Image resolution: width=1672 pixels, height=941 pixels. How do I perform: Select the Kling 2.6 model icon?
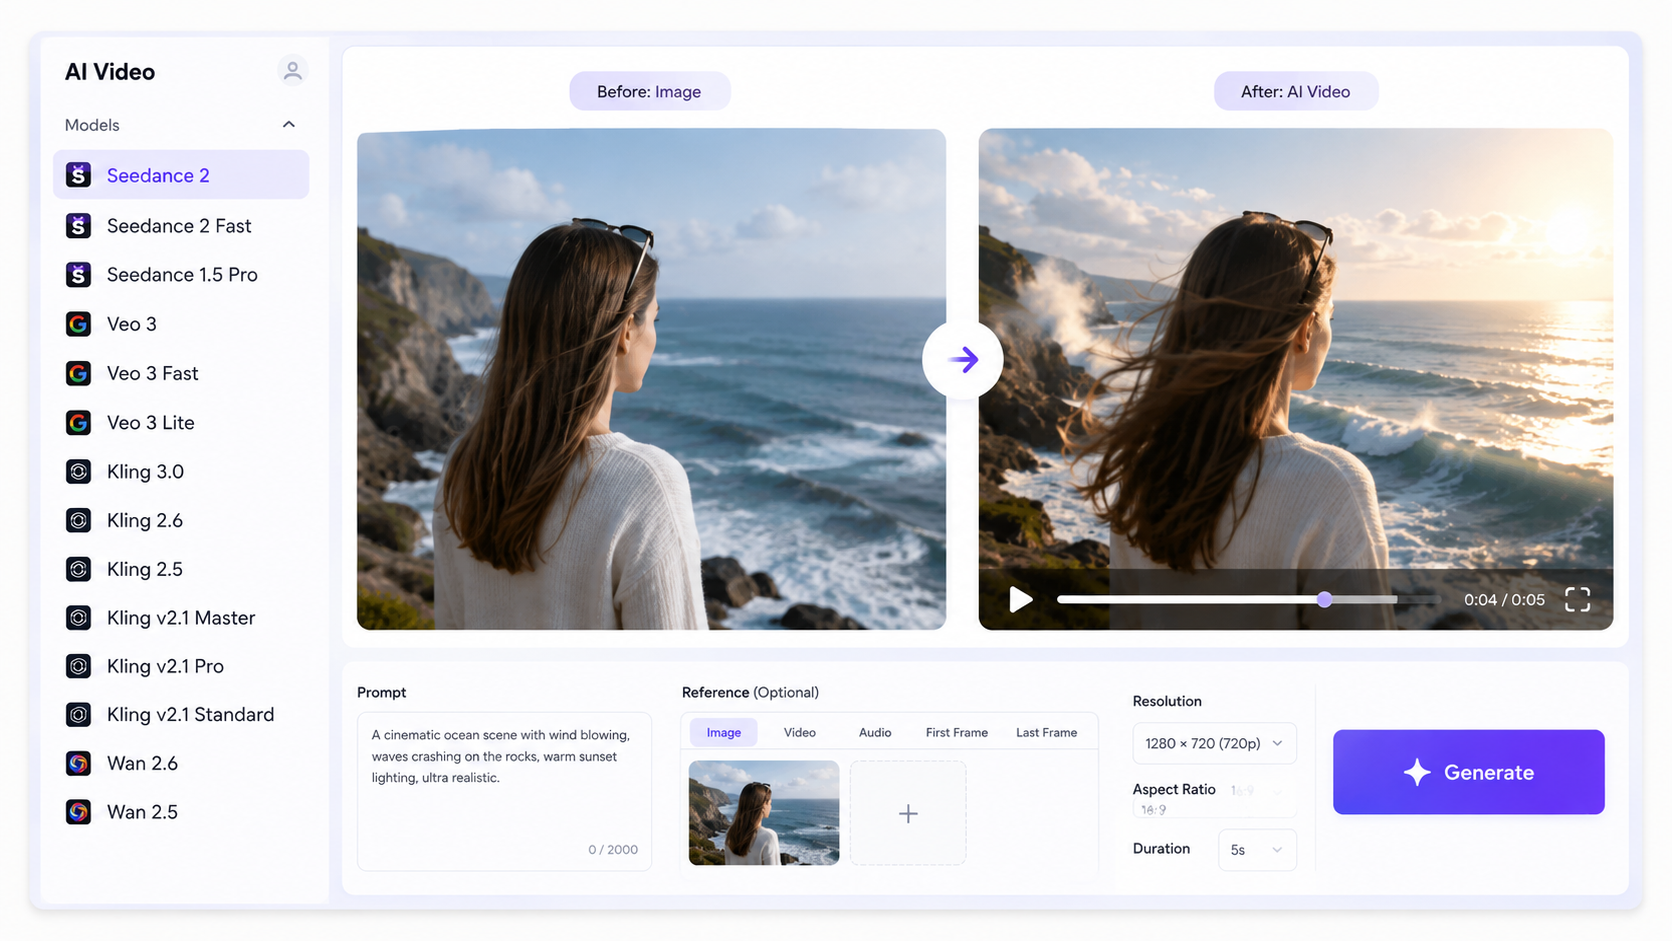[78, 521]
